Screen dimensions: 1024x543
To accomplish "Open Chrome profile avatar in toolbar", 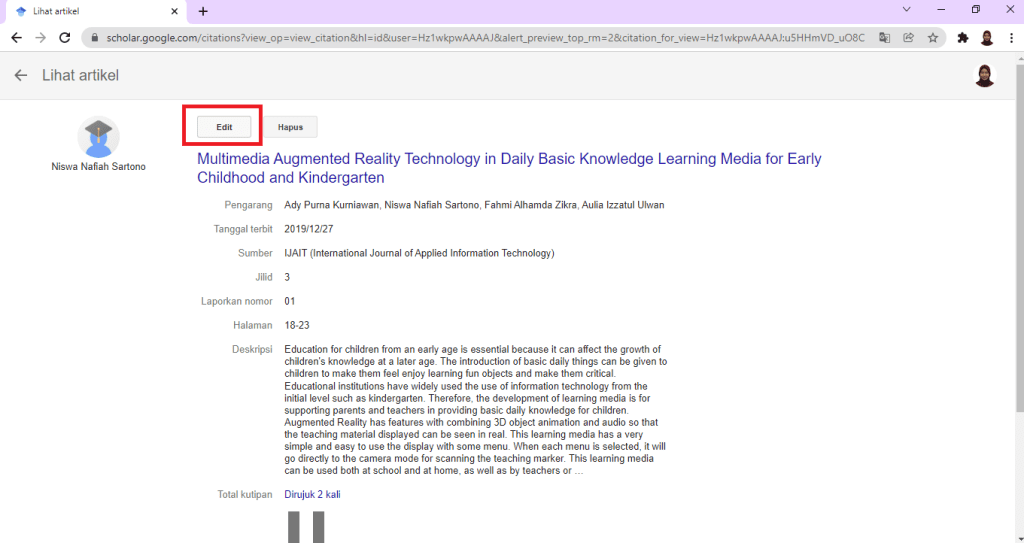I will (x=986, y=38).
